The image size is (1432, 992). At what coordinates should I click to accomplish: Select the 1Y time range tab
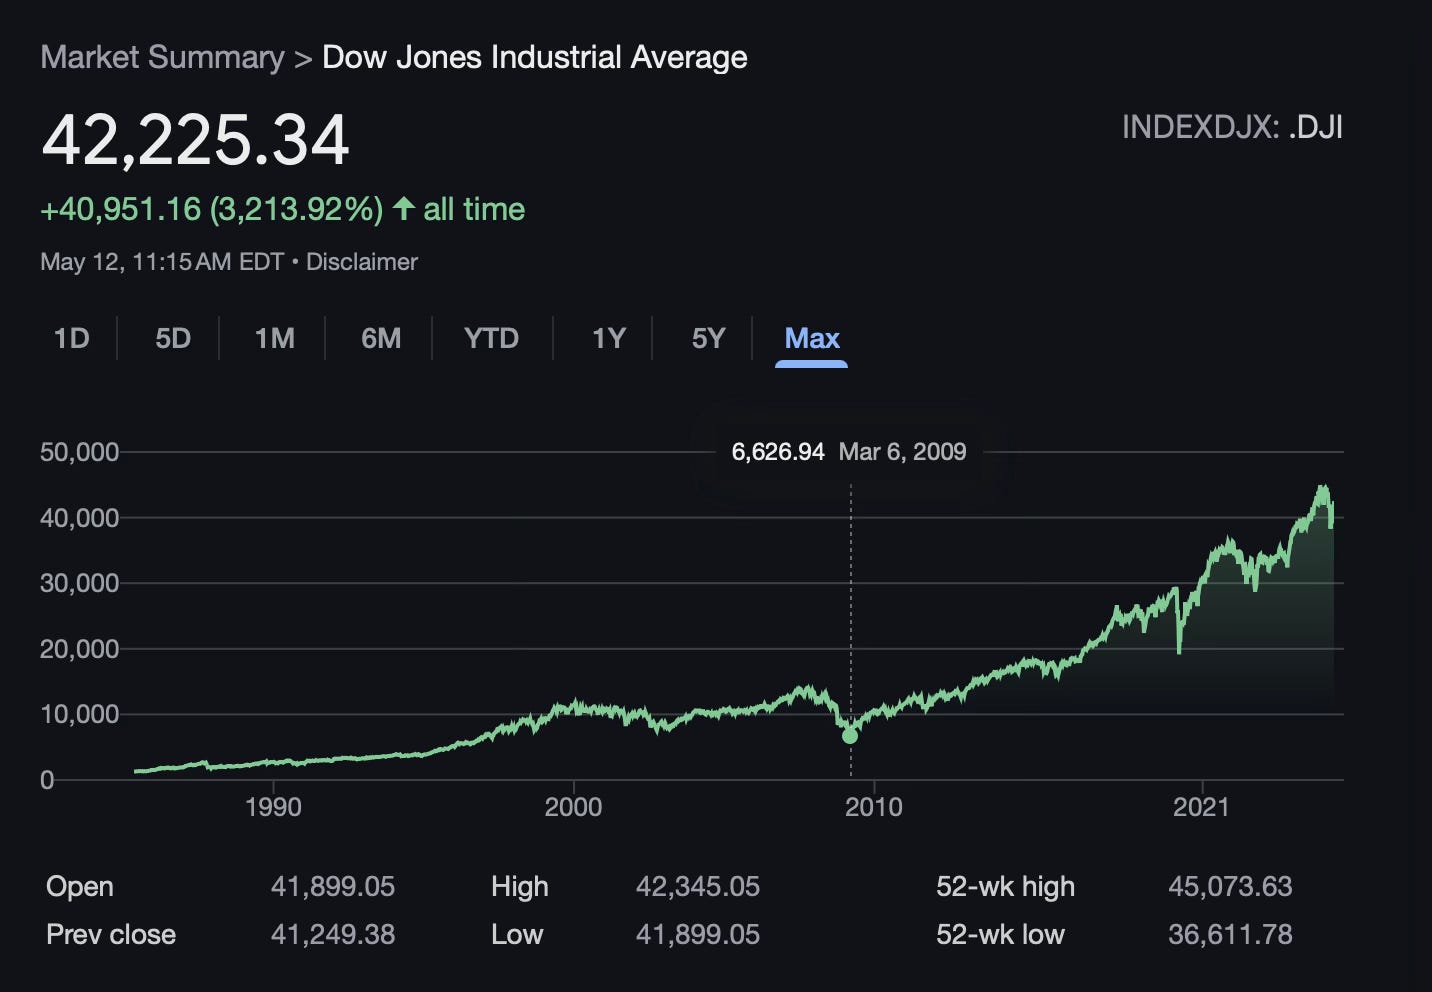(608, 338)
